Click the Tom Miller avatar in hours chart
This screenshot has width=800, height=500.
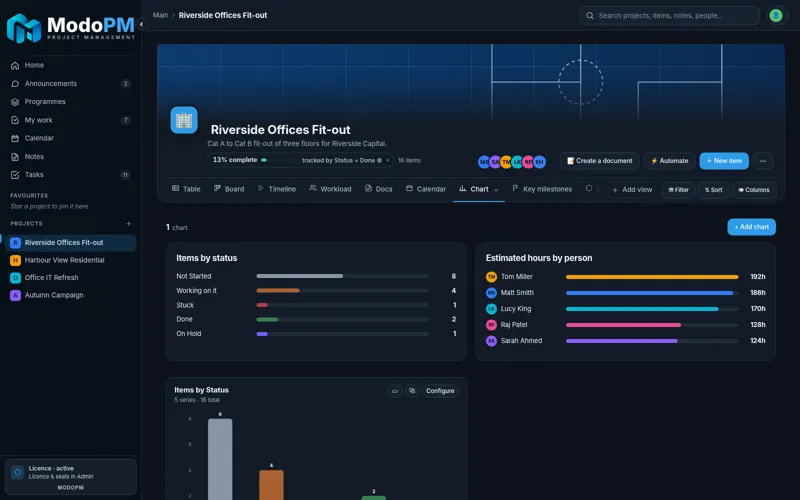pos(491,277)
